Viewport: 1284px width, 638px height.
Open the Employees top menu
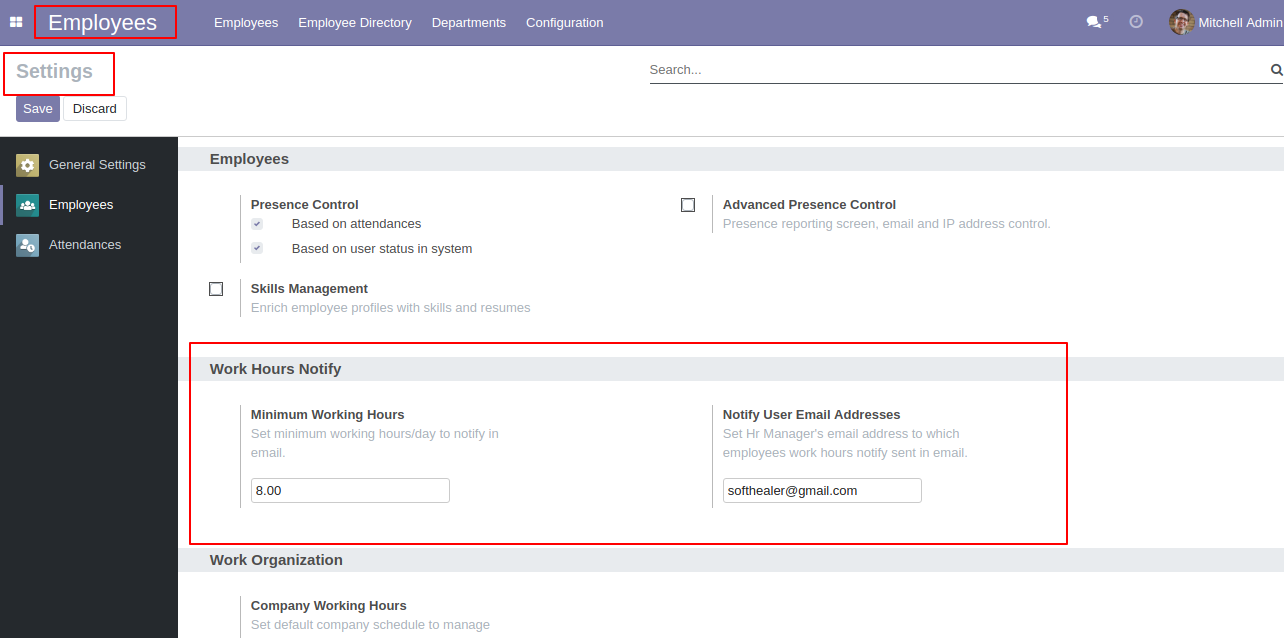pyautogui.click(x=246, y=22)
